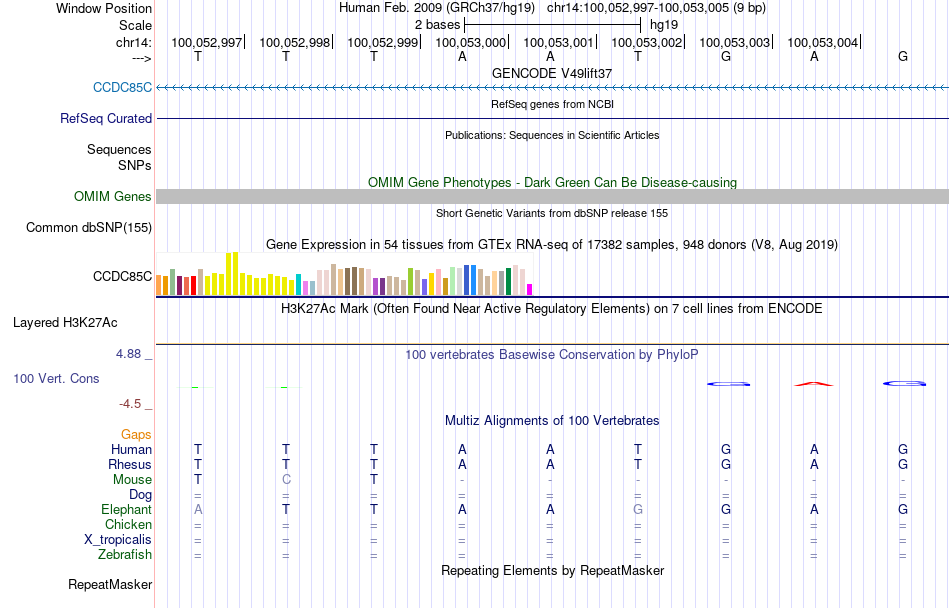Select the Elephant alignment row label
Screen dimensions: 950x608
(127, 510)
